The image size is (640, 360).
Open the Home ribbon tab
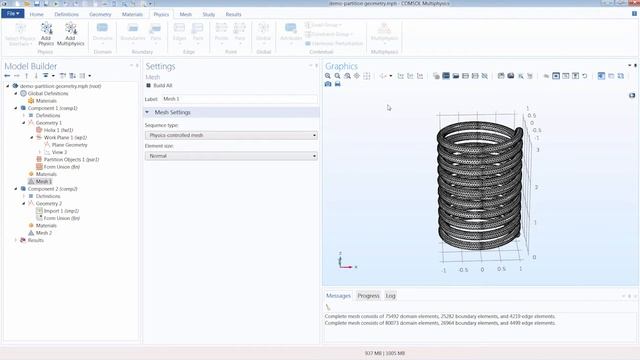(37, 14)
